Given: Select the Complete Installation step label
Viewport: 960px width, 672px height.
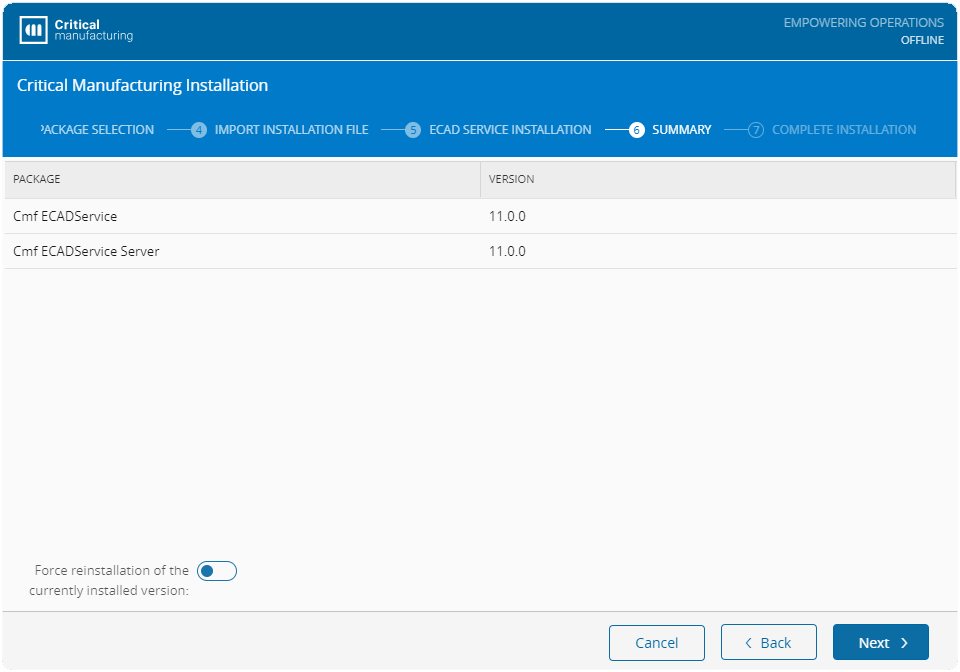Looking at the screenshot, I should [x=844, y=130].
